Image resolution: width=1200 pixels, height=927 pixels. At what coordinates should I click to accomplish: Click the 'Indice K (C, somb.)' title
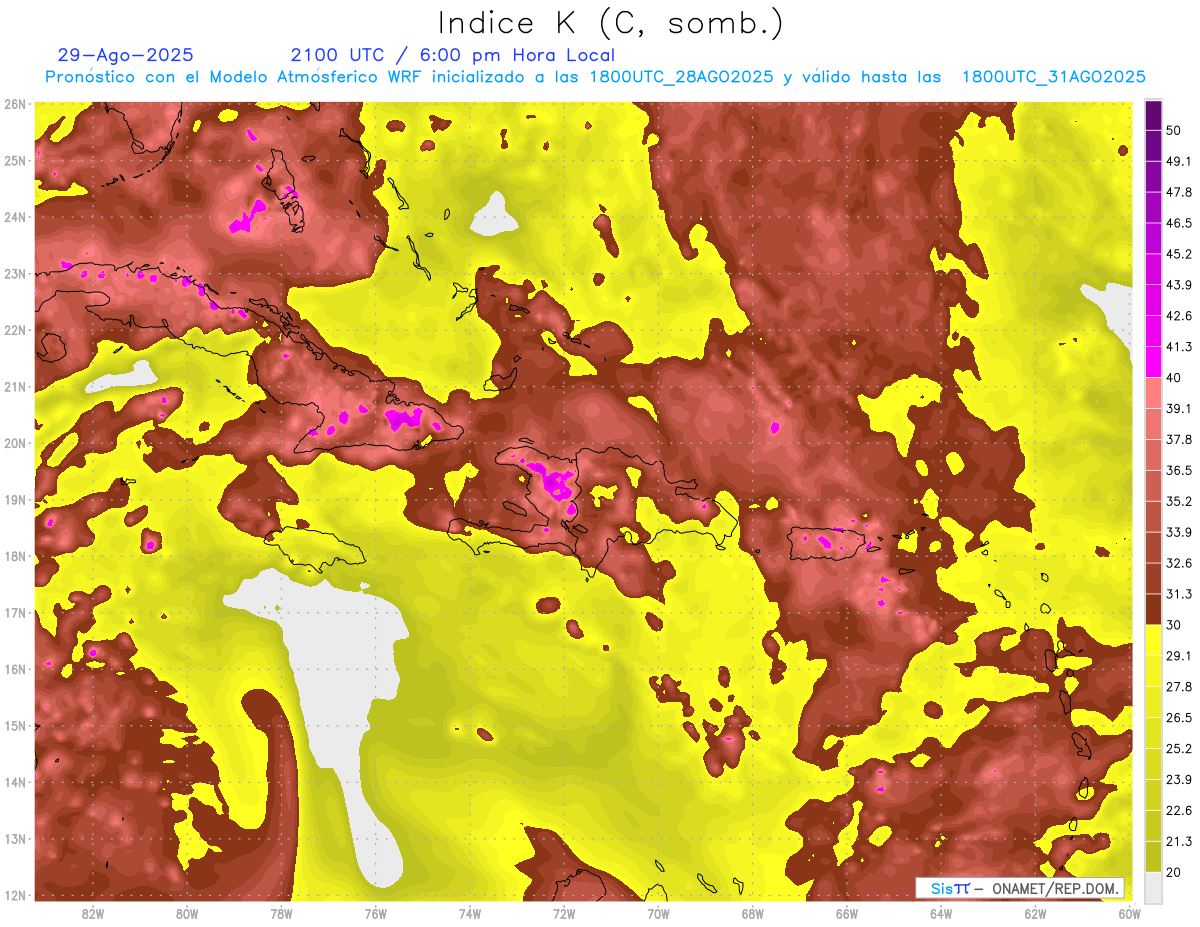pos(611,23)
